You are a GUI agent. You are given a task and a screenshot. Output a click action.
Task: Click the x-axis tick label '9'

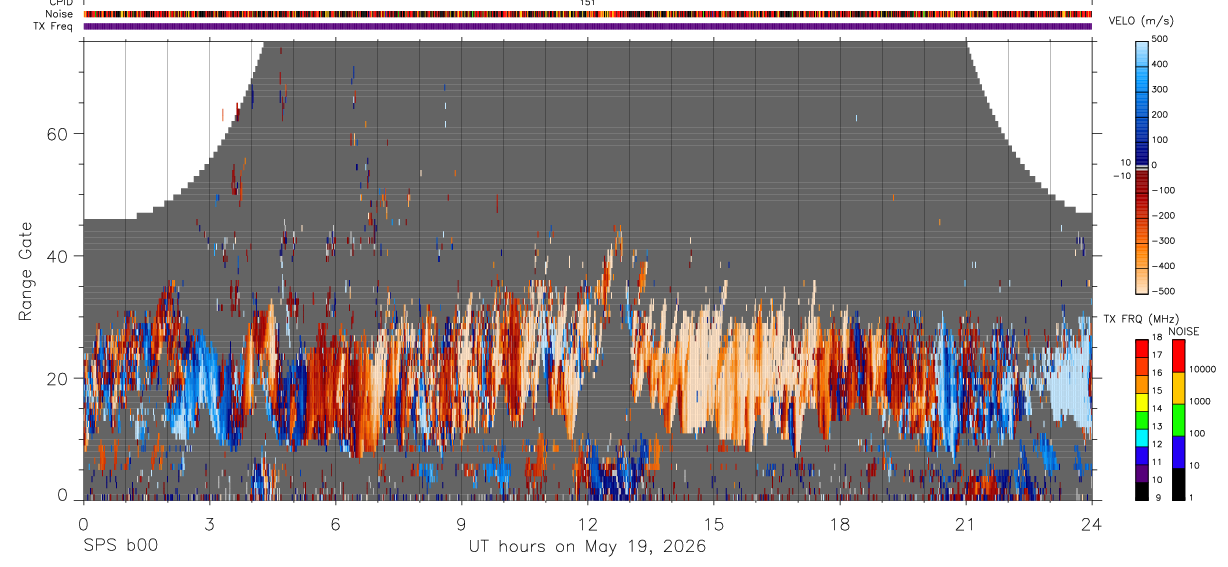click(x=461, y=524)
